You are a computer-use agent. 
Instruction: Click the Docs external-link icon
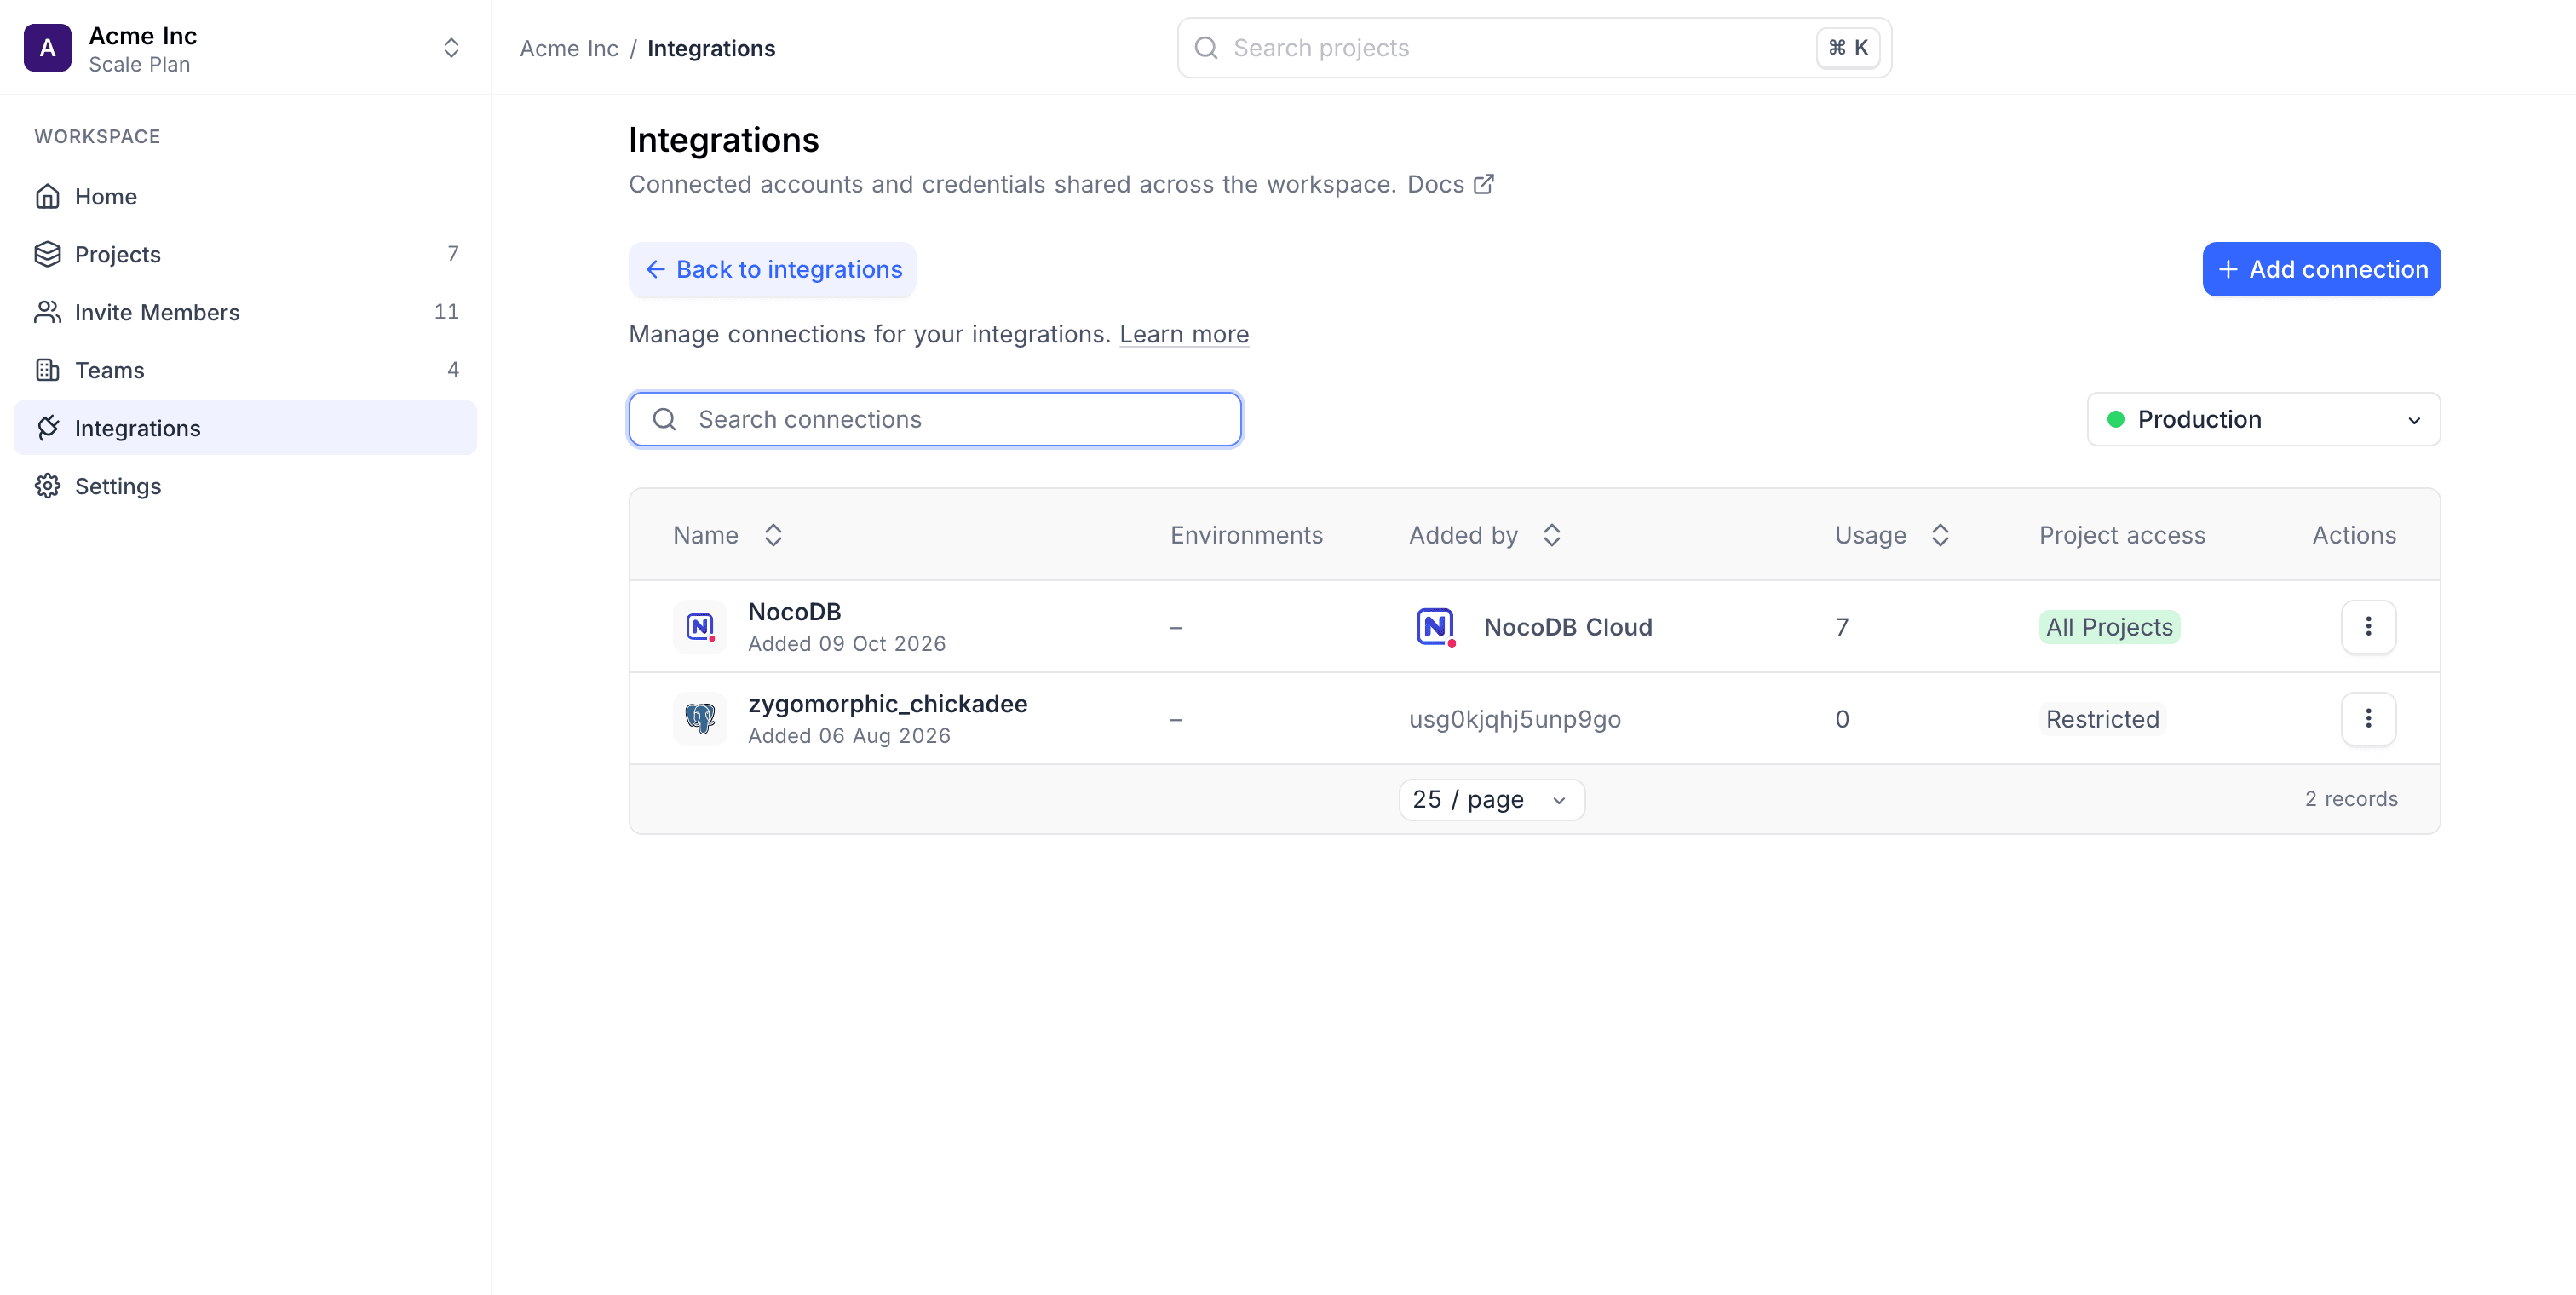click(1483, 184)
